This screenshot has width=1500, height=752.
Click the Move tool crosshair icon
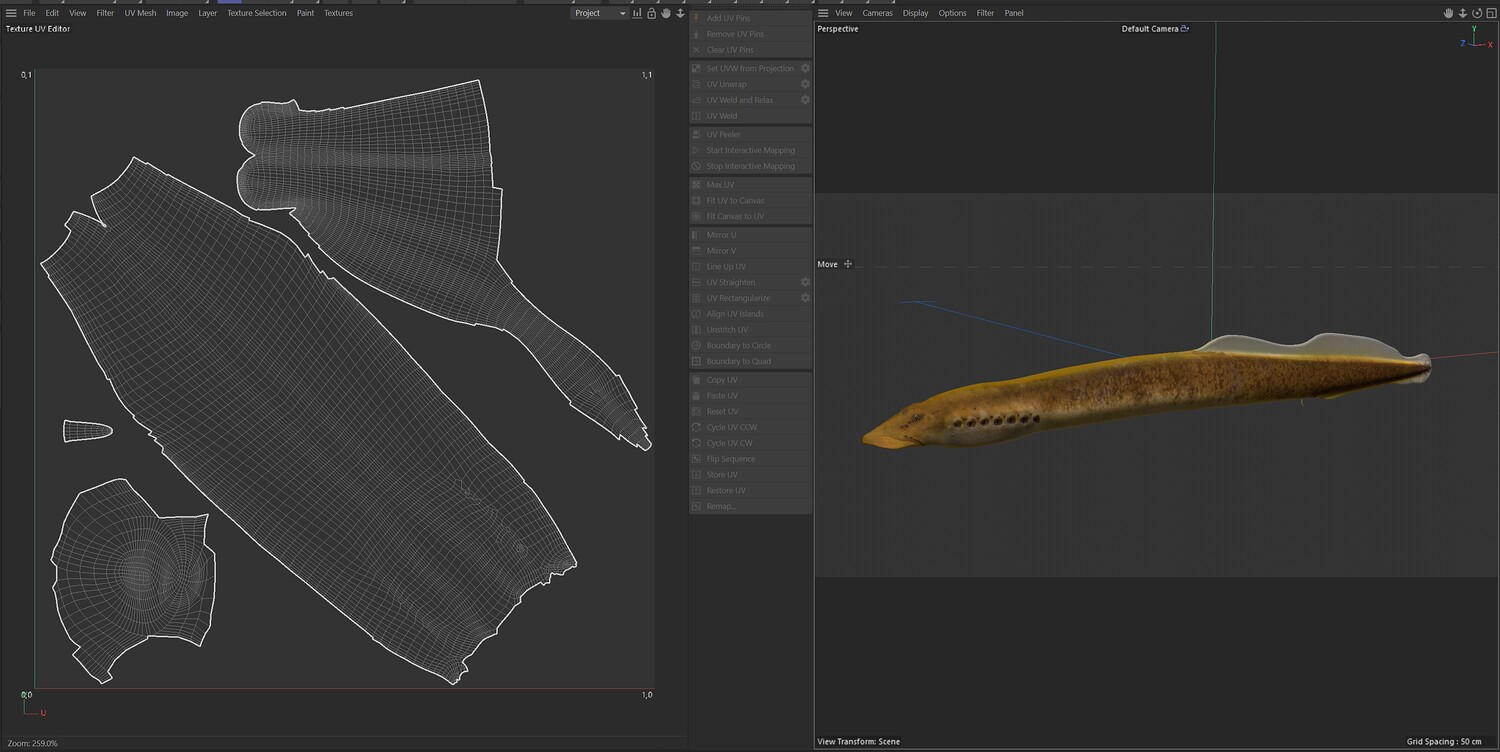848,264
